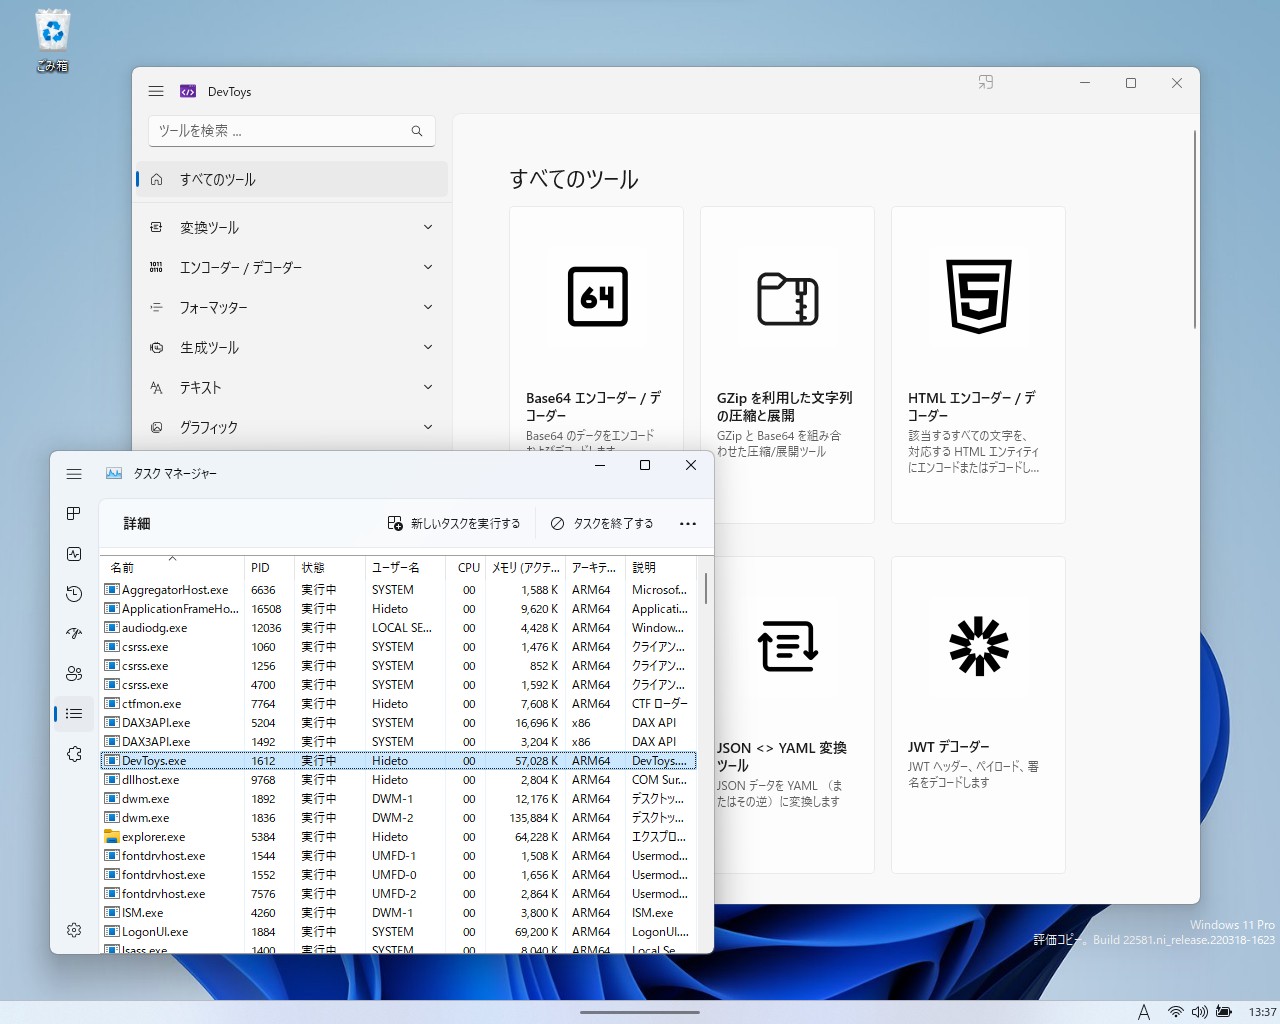The image size is (1280, 1024).
Task: Open Task Manager settings gear
Action: (x=73, y=930)
